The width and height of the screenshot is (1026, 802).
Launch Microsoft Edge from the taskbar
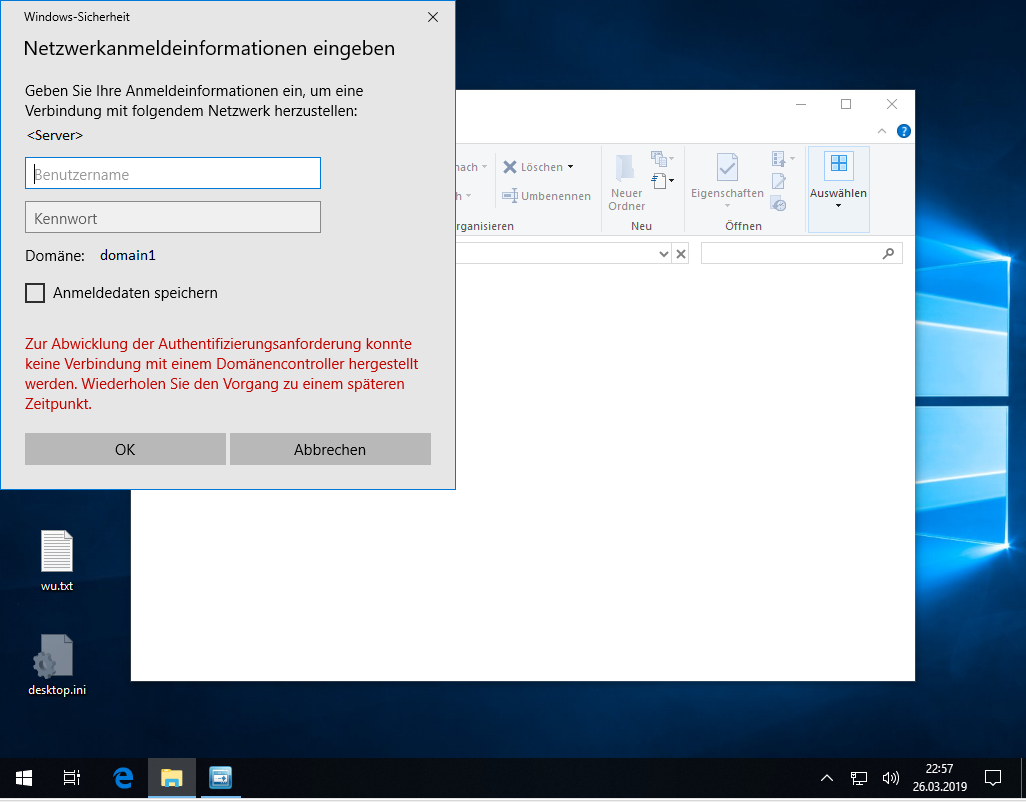point(123,778)
